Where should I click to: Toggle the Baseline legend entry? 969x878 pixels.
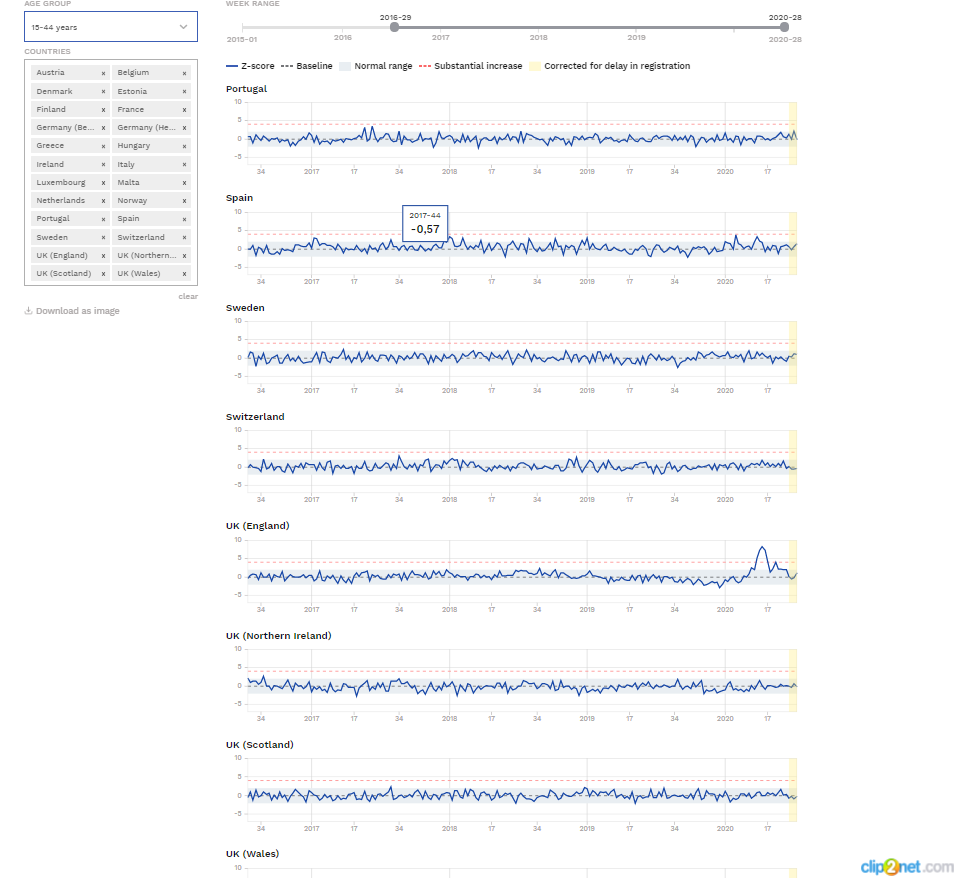308,66
